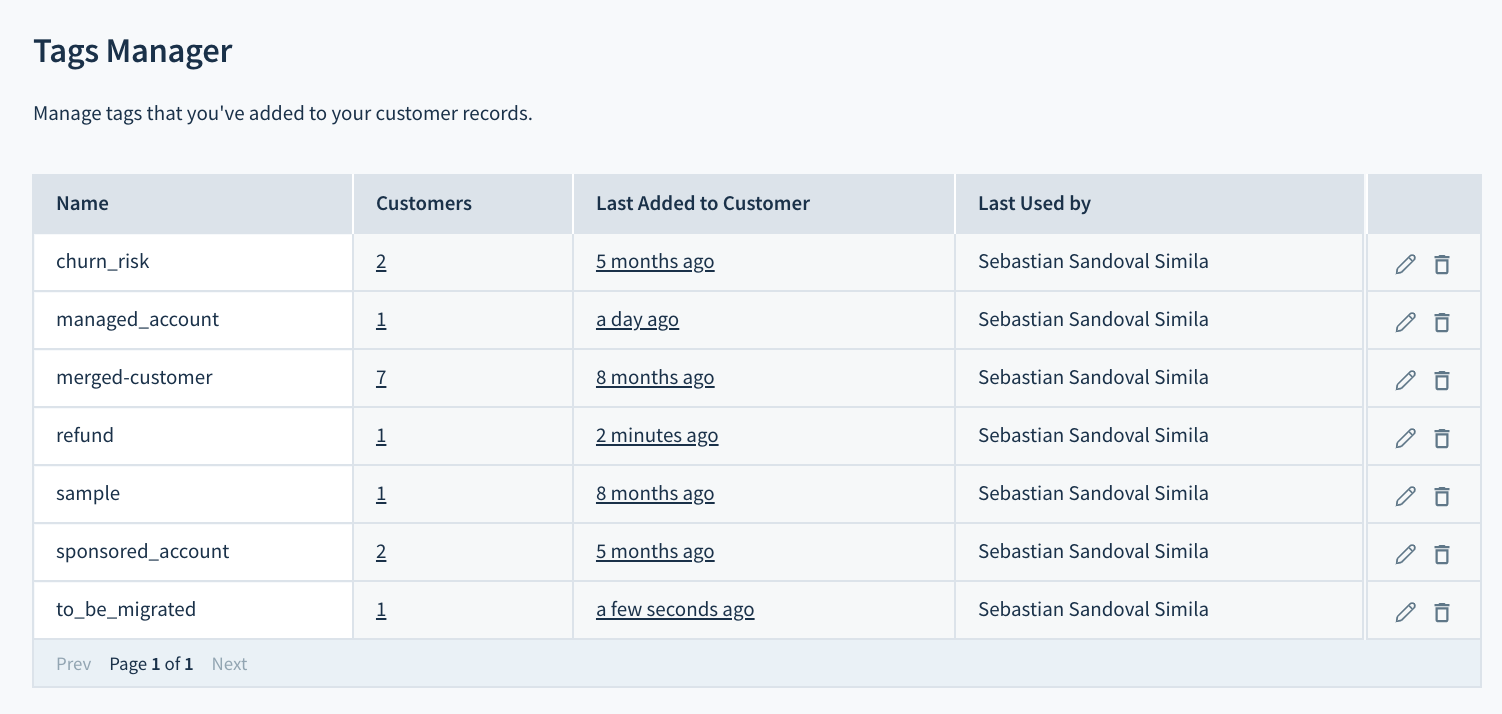Image resolution: width=1502 pixels, height=714 pixels.
Task: Open the edit pencil on refund row
Action: (1405, 438)
